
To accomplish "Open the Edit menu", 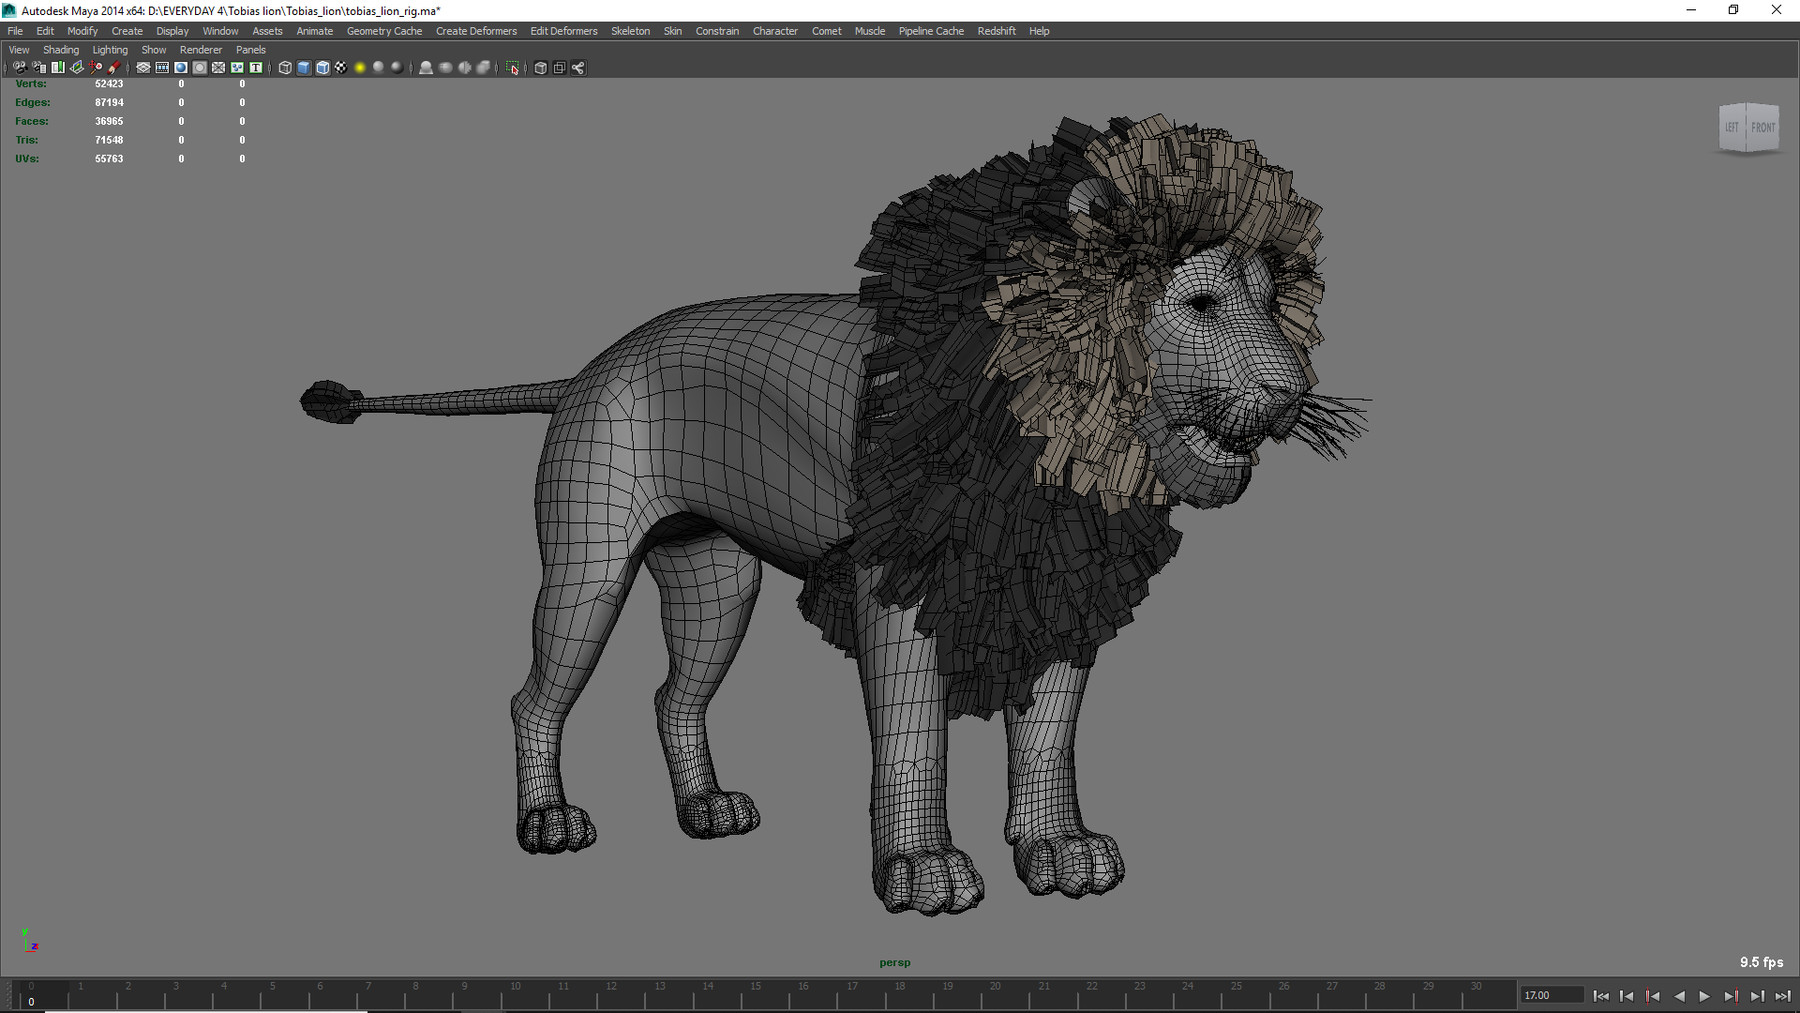I will [45, 31].
